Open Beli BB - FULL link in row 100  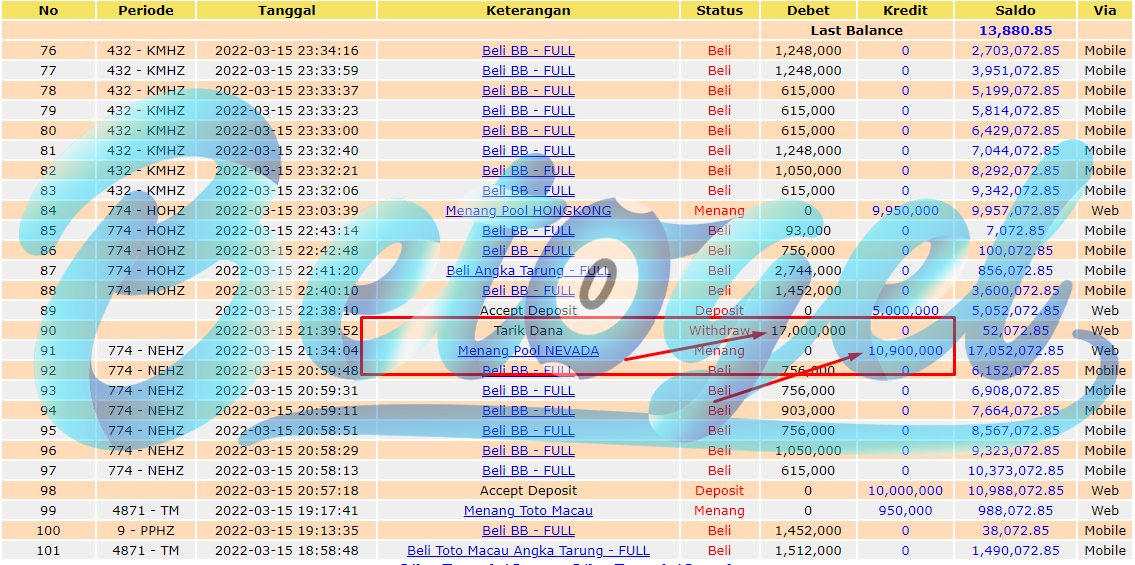click(528, 530)
